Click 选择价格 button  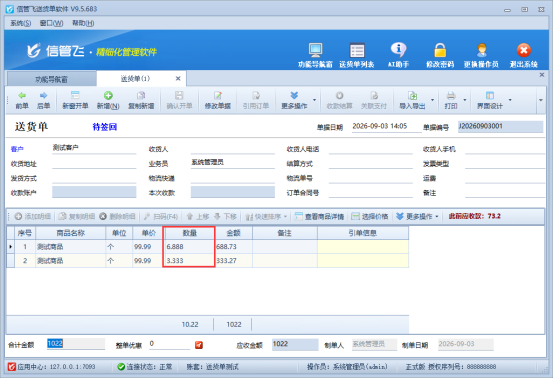coord(370,217)
